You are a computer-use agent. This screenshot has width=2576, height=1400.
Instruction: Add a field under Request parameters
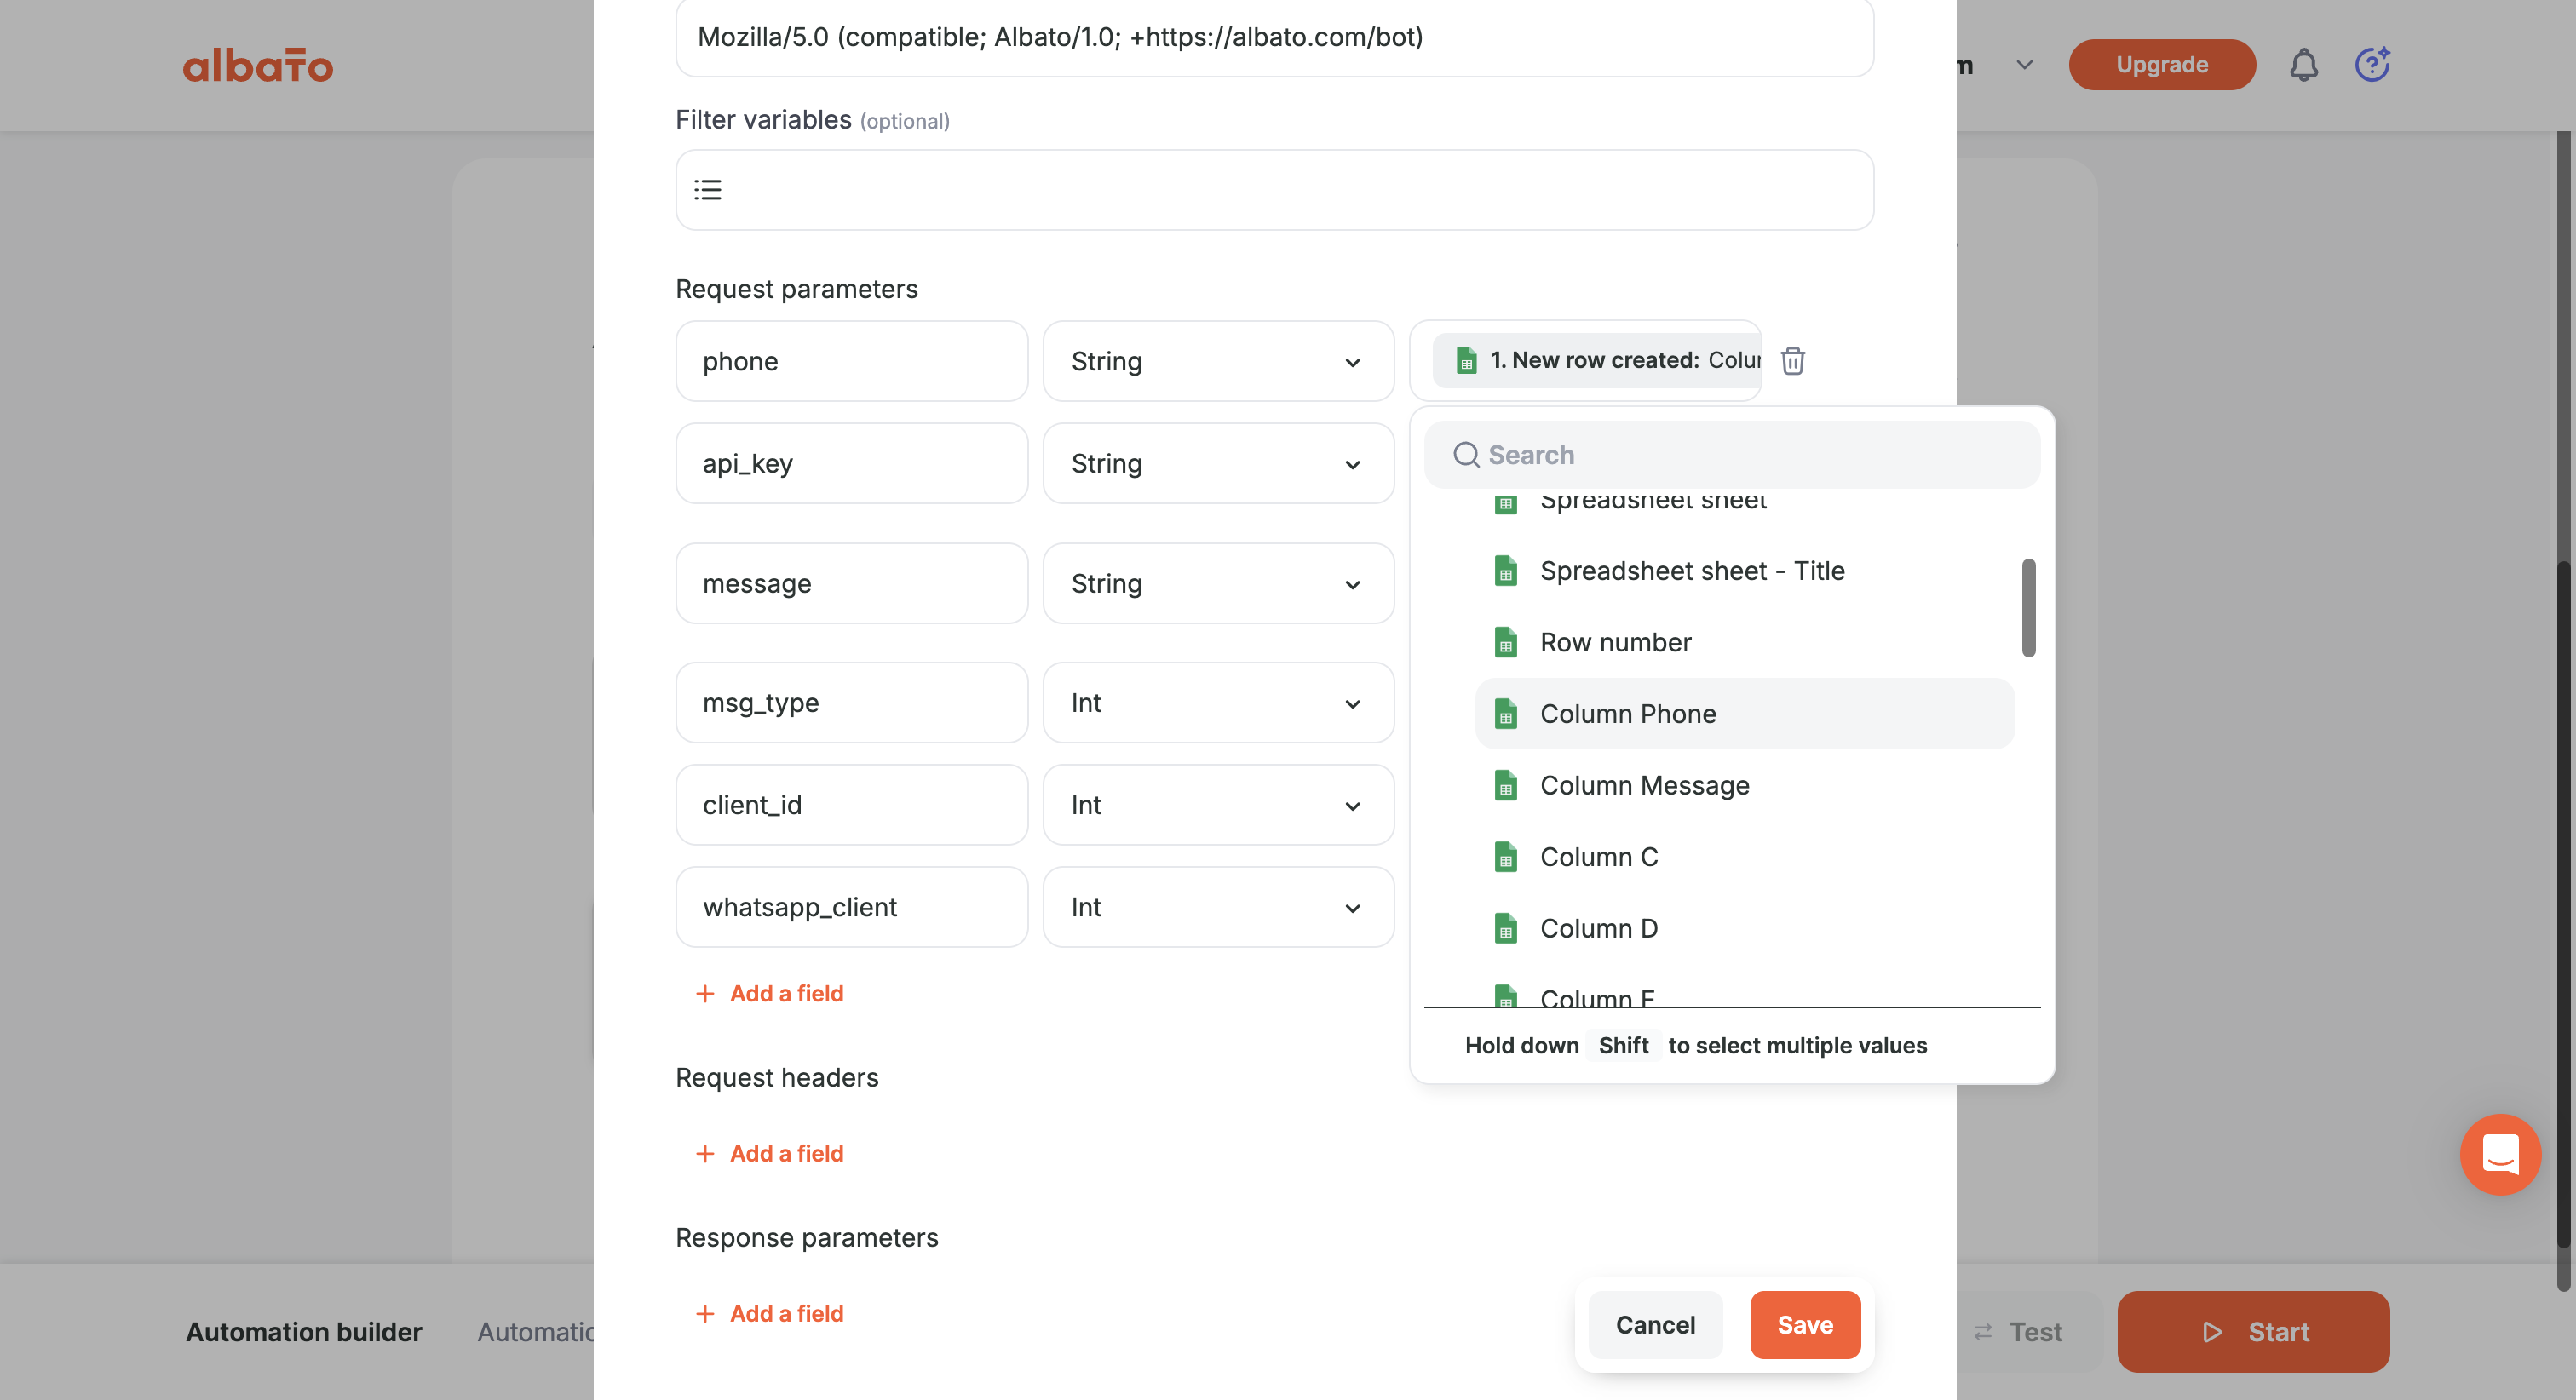click(x=769, y=993)
